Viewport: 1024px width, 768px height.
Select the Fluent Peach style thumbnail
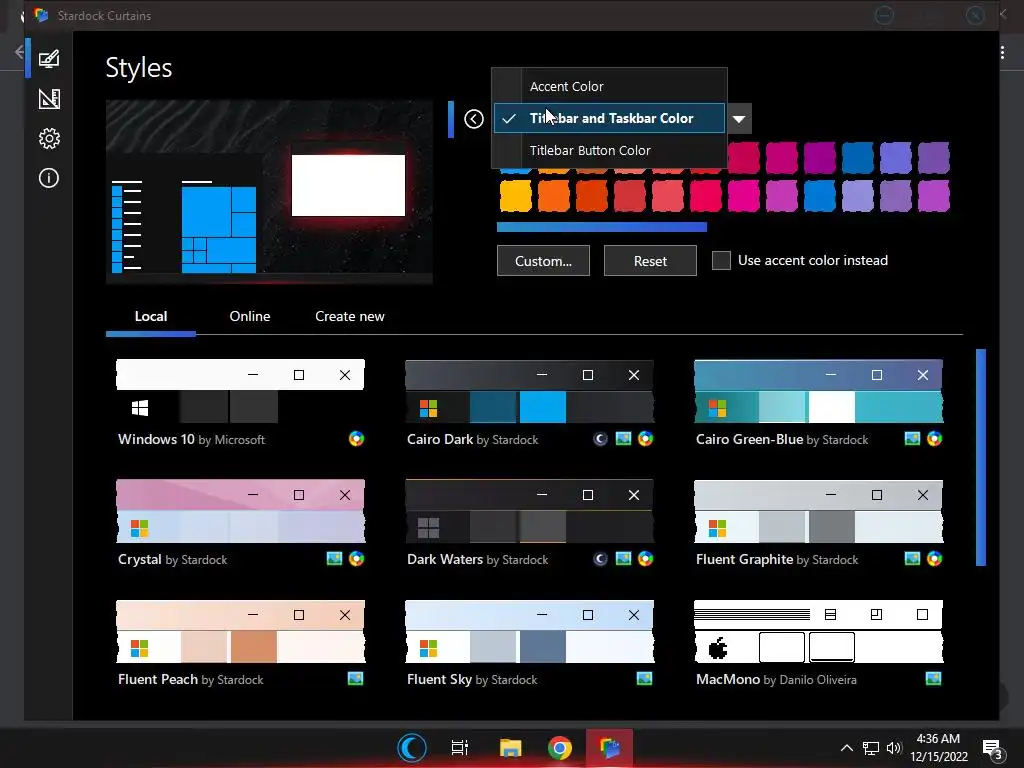pyautogui.click(x=240, y=631)
